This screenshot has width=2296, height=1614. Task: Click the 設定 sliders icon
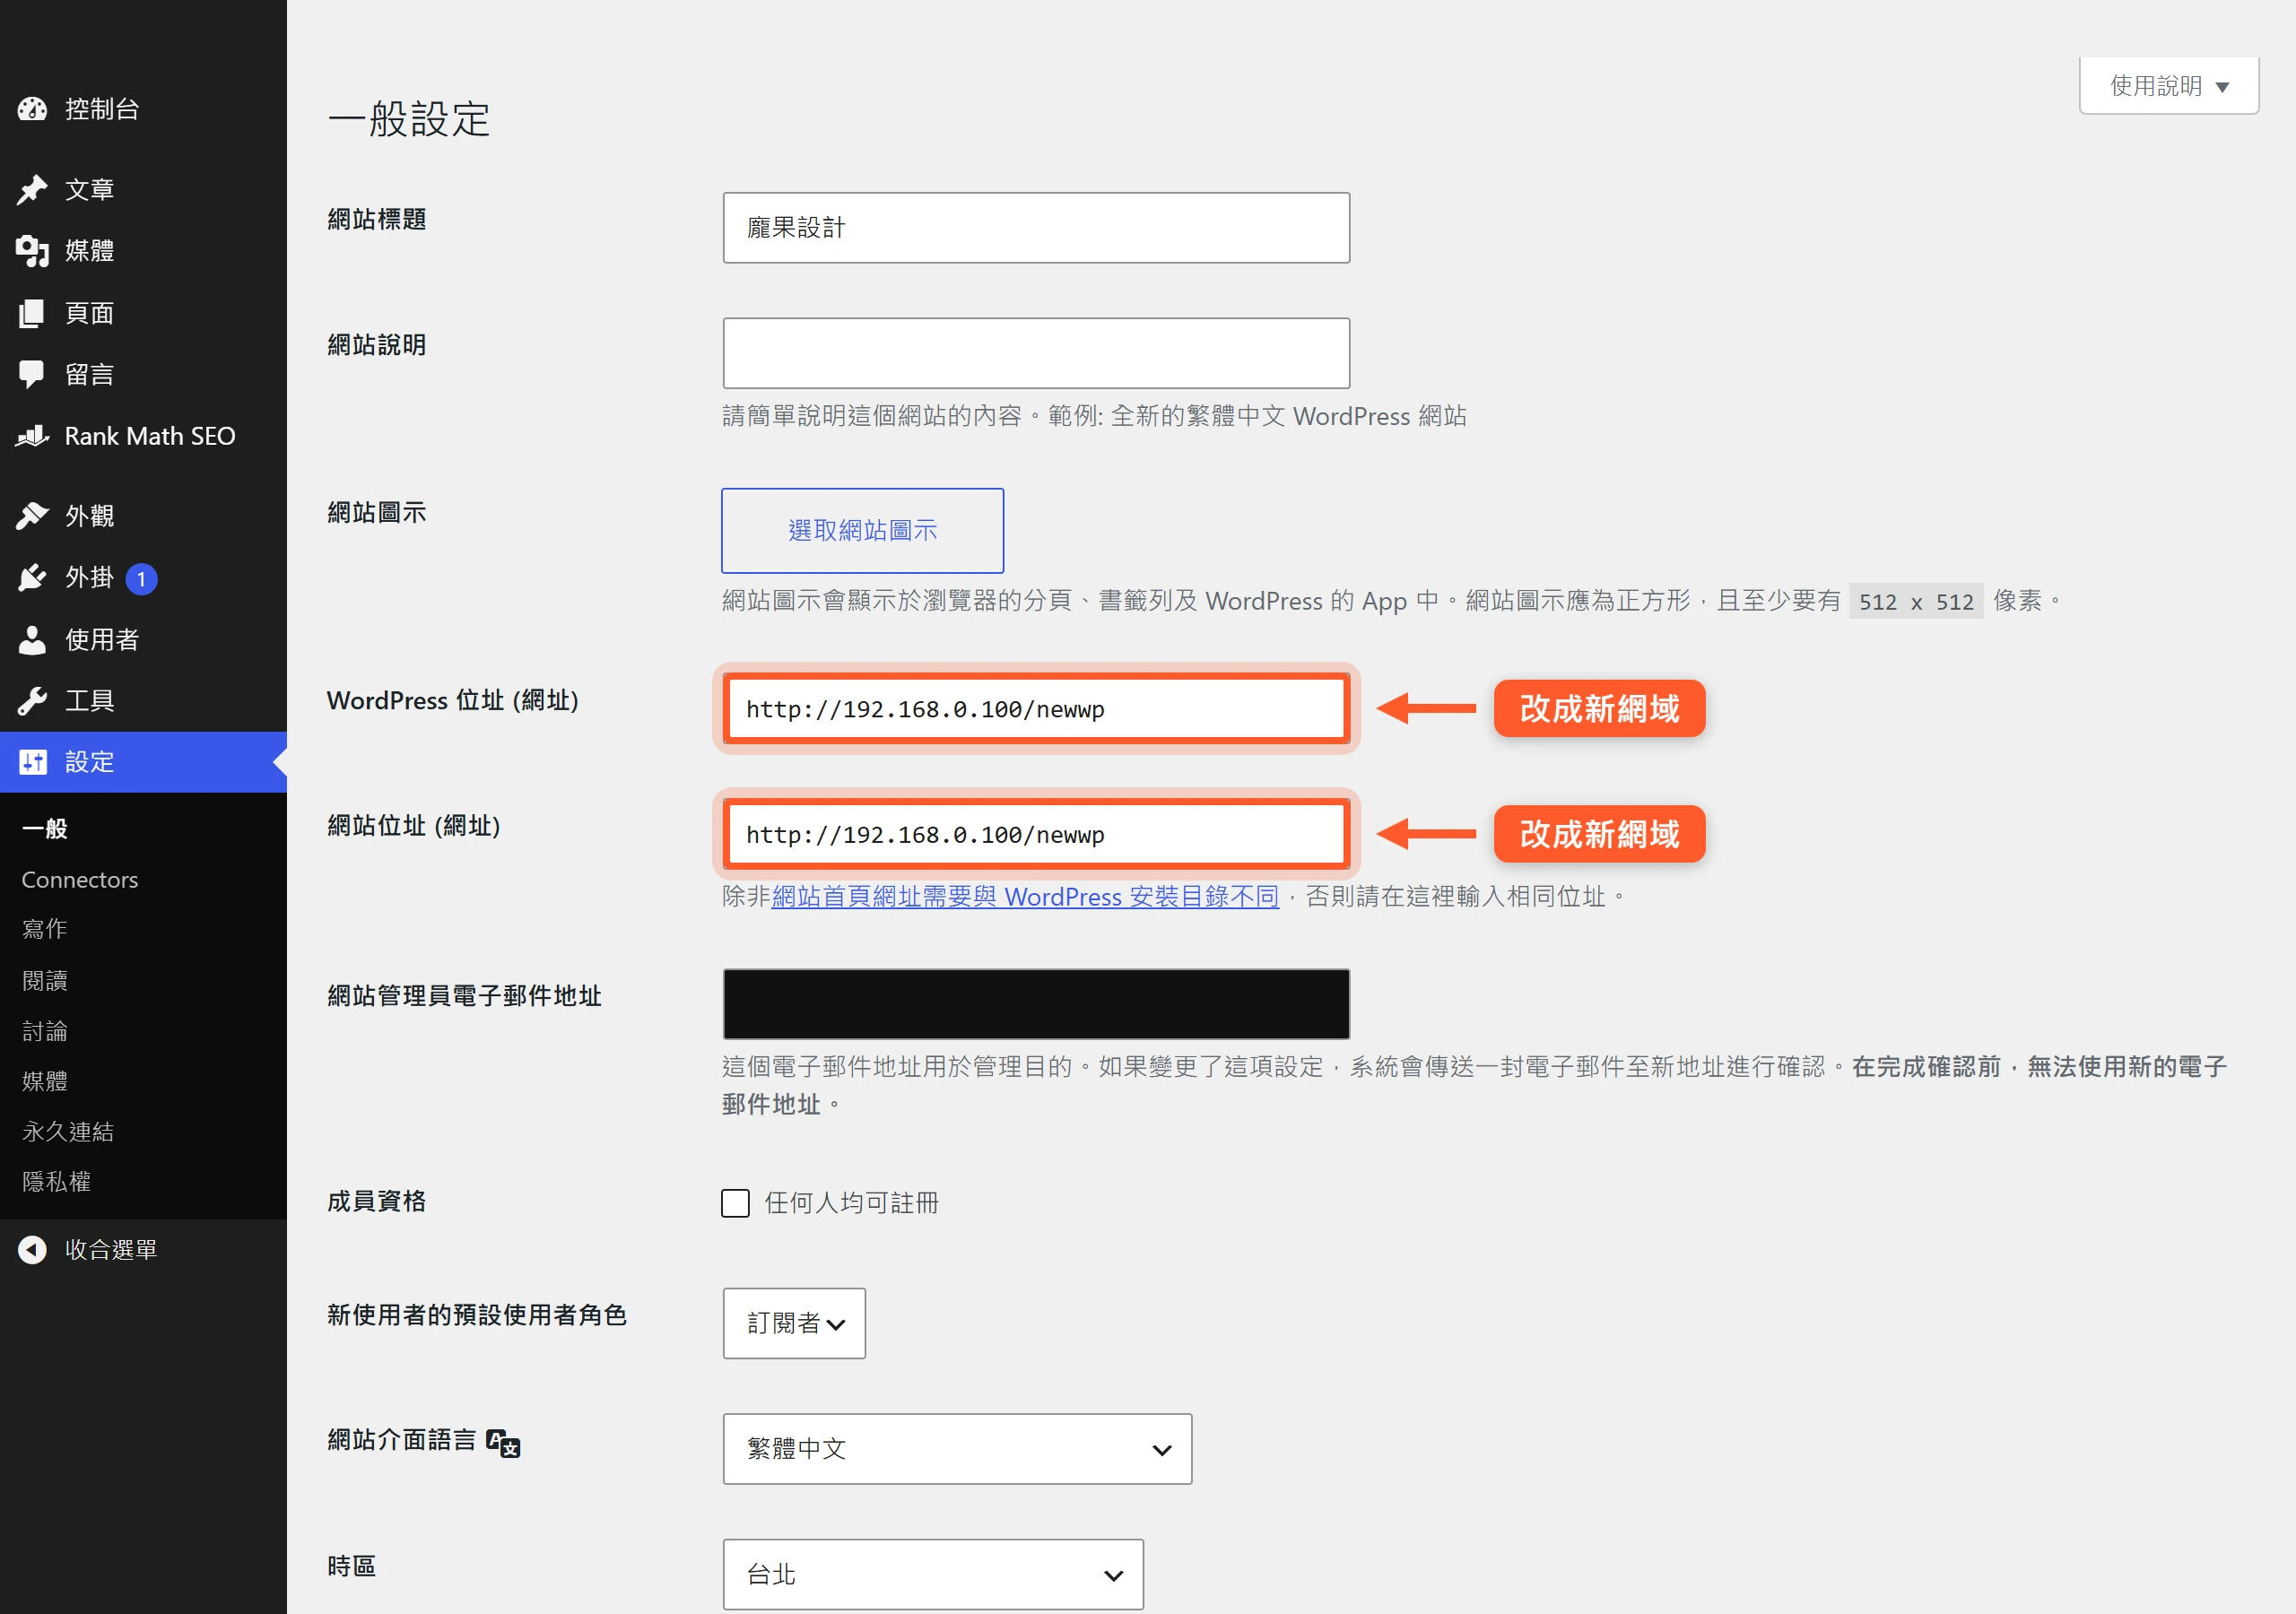click(32, 762)
